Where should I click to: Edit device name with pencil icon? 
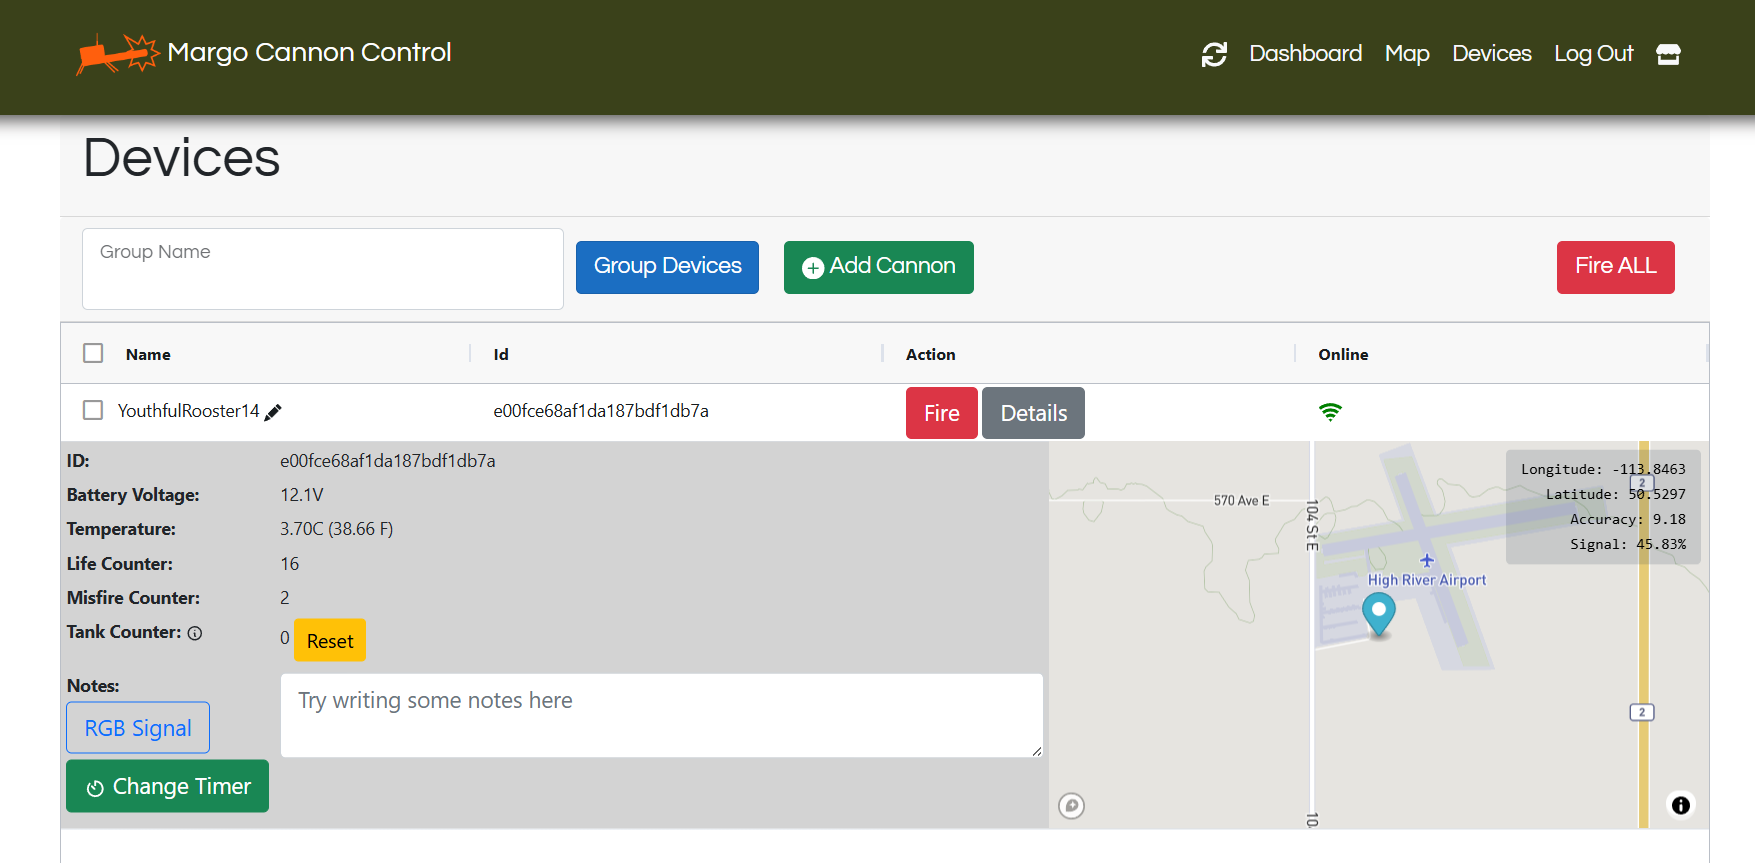tap(273, 412)
